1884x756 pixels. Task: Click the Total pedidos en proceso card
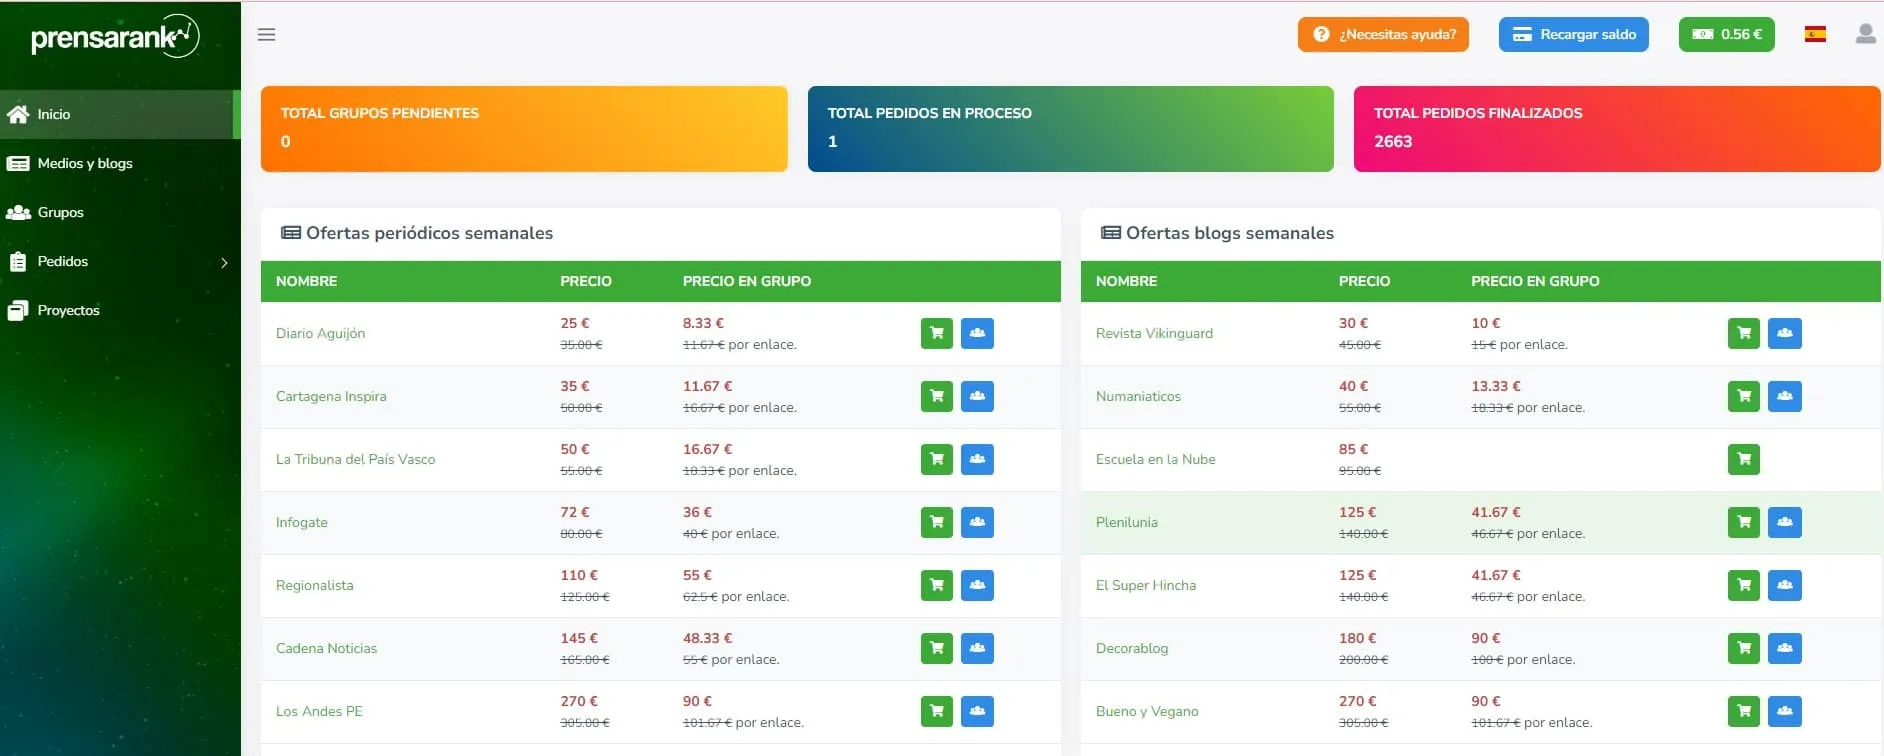point(1071,129)
